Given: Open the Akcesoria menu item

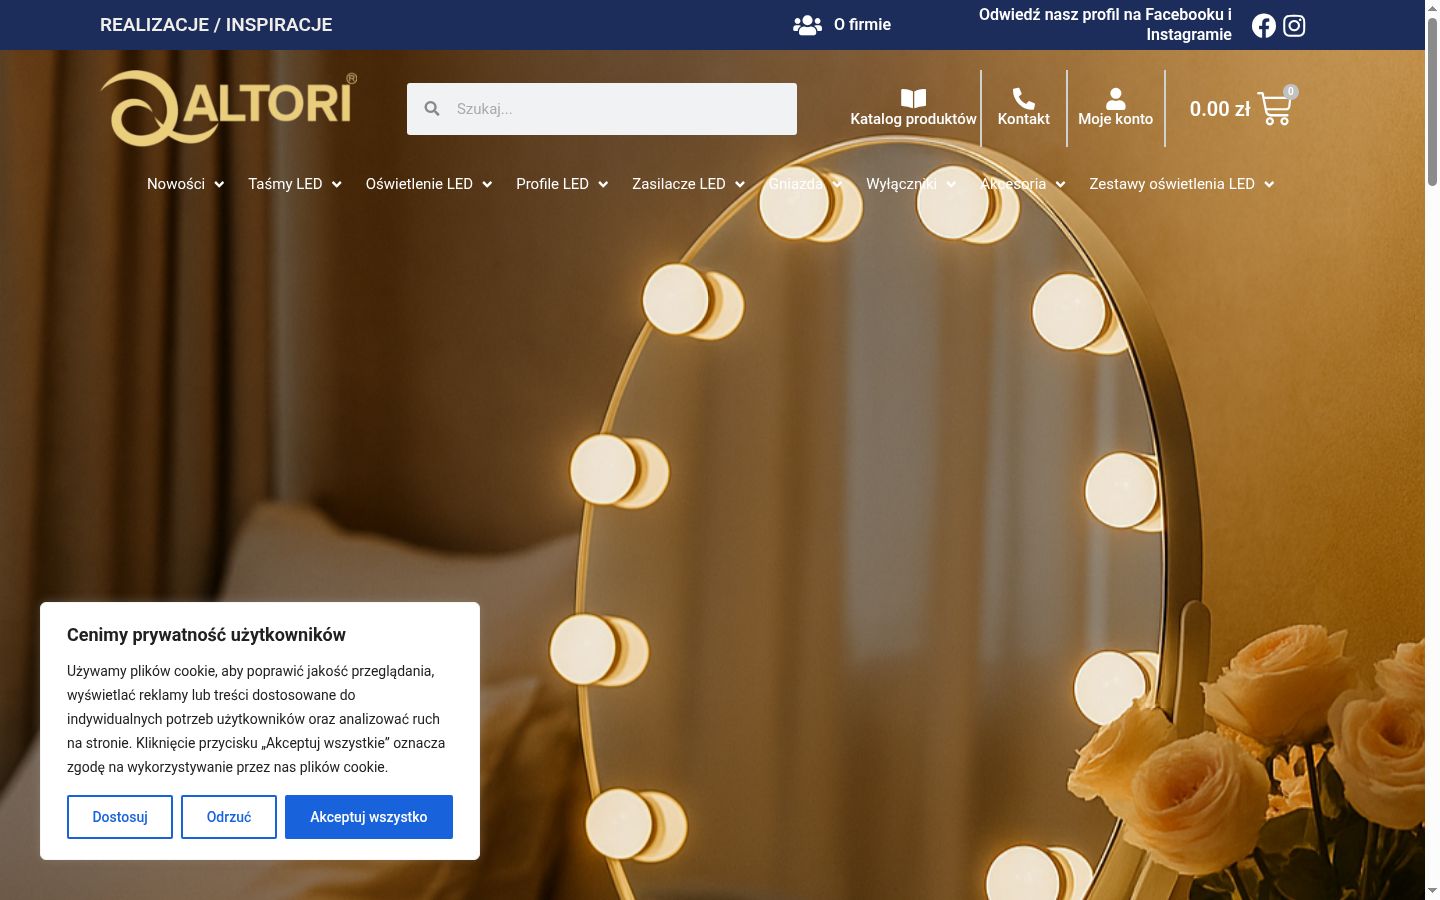Looking at the screenshot, I should [x=1013, y=184].
